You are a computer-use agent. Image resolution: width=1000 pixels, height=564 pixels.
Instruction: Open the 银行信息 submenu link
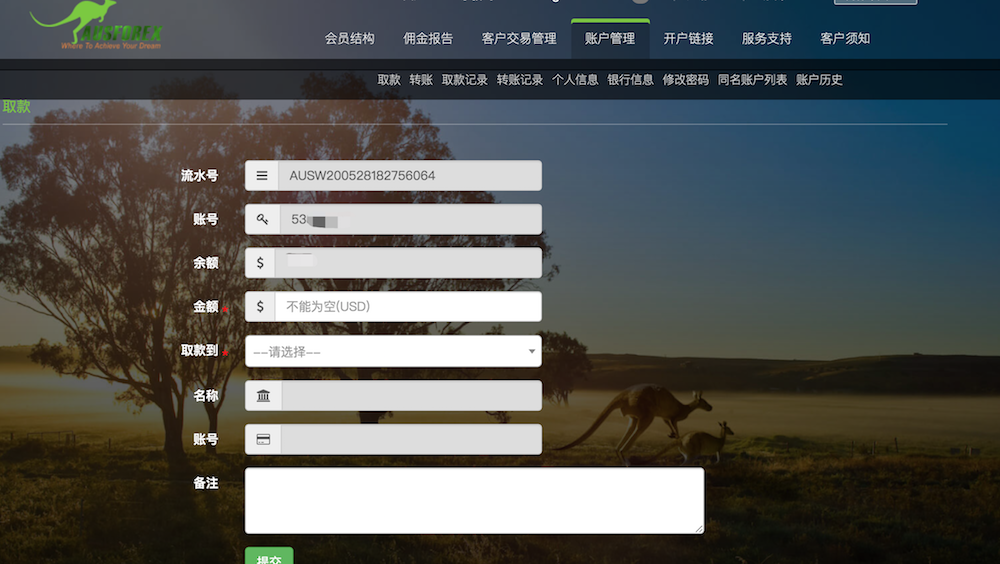pyautogui.click(x=630, y=80)
